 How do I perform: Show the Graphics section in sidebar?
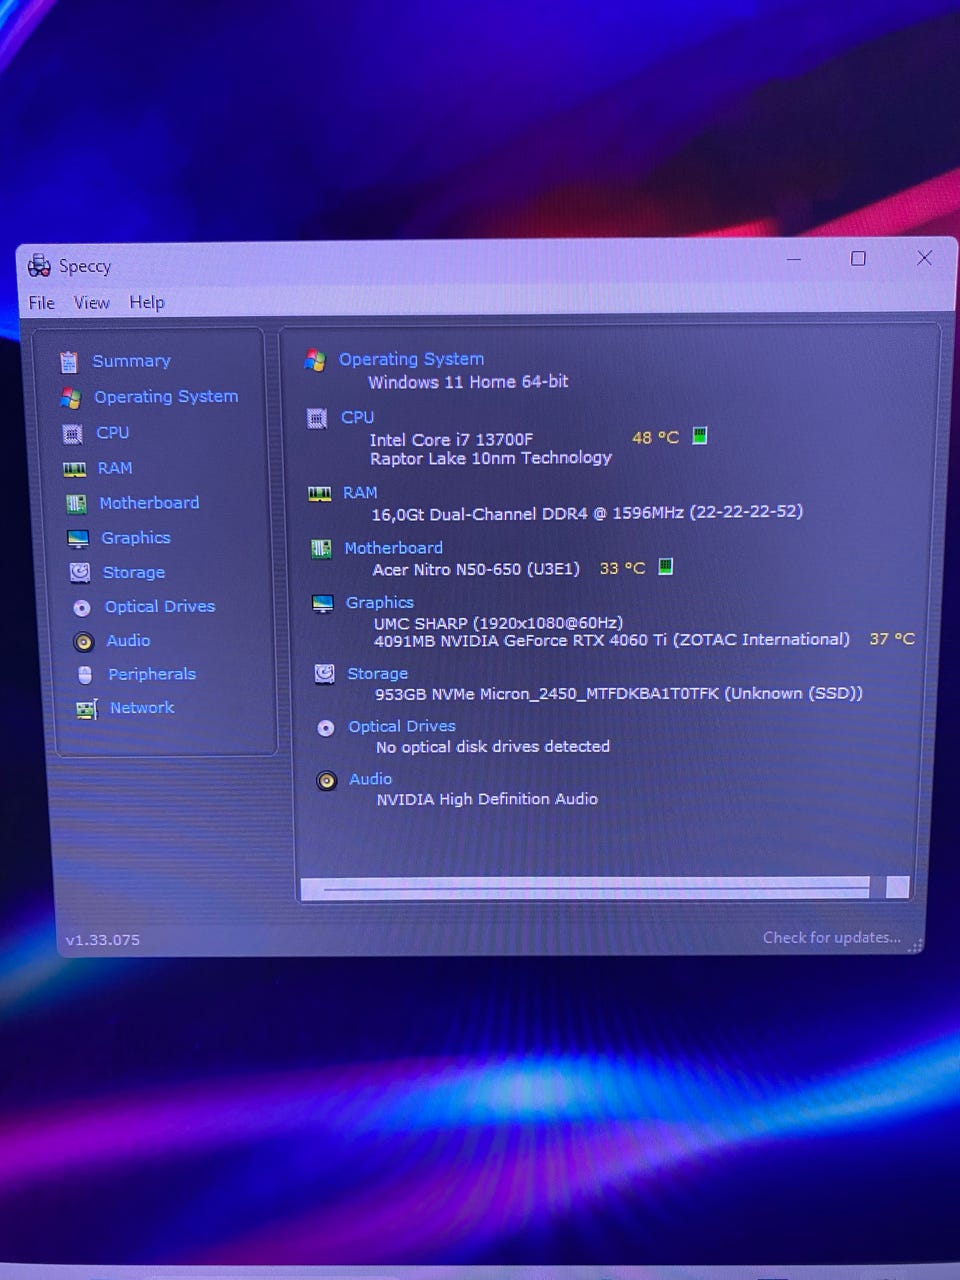(x=136, y=538)
